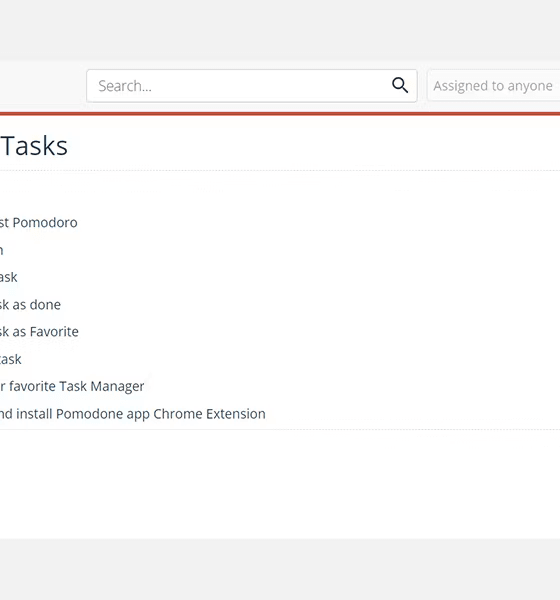Select the task ending 'st Pomodoro'
Image resolution: width=560 pixels, height=600 pixels.
[x=39, y=222]
